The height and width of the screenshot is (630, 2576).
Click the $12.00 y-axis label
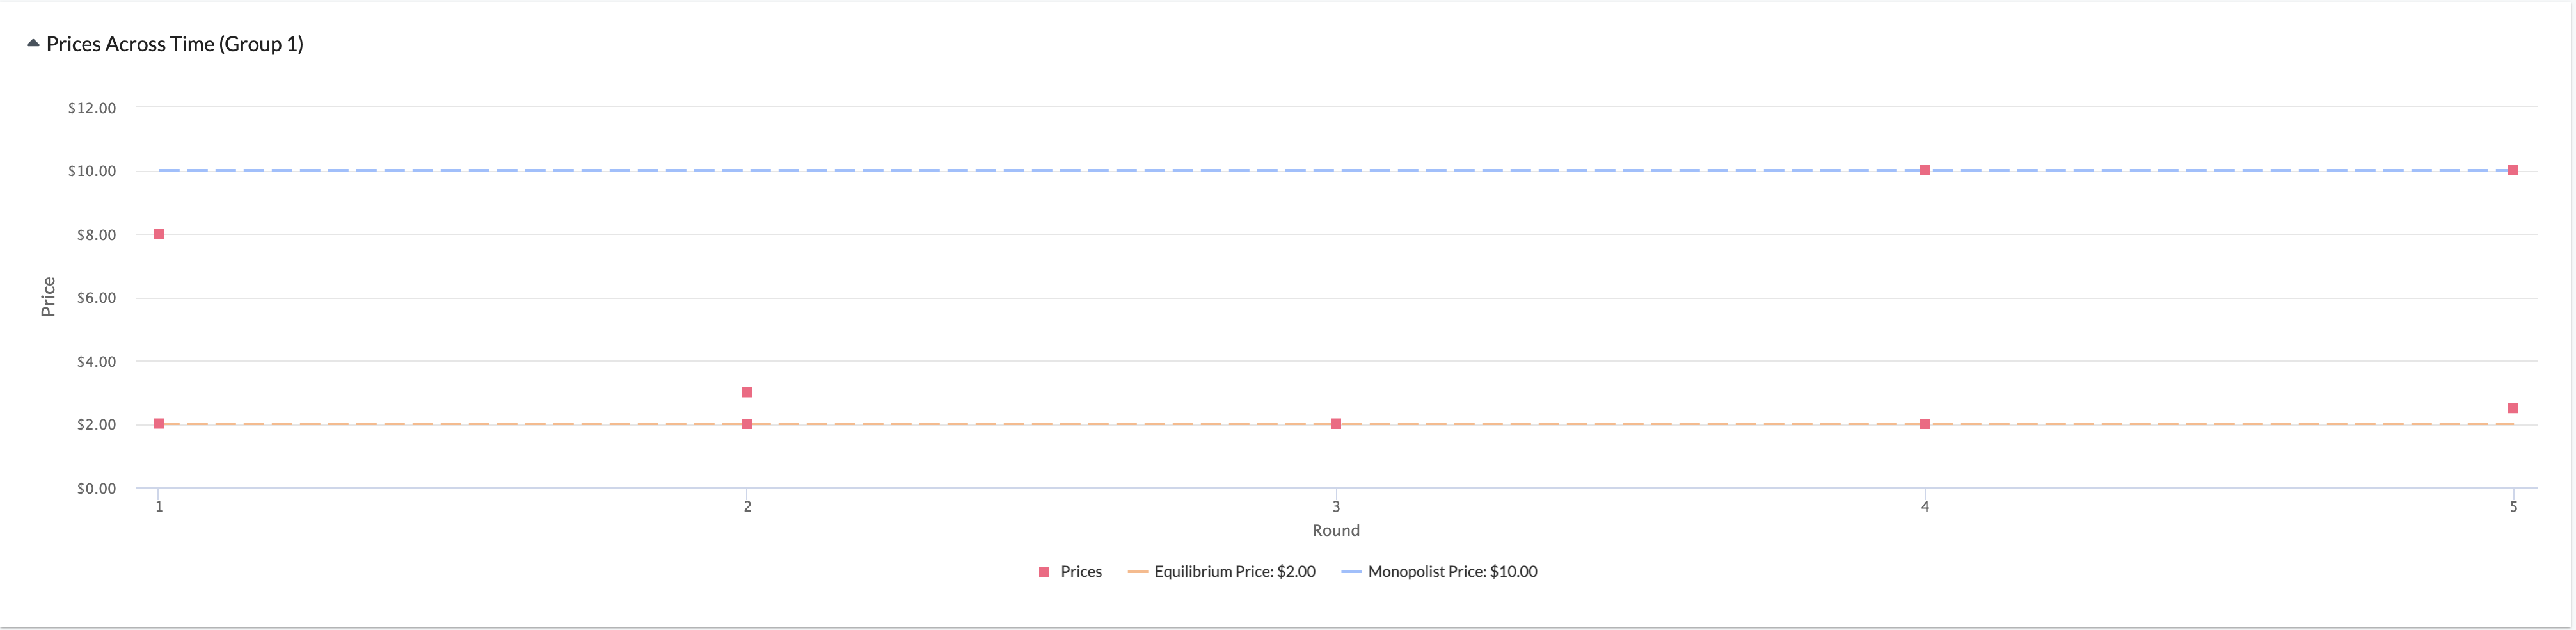click(92, 108)
